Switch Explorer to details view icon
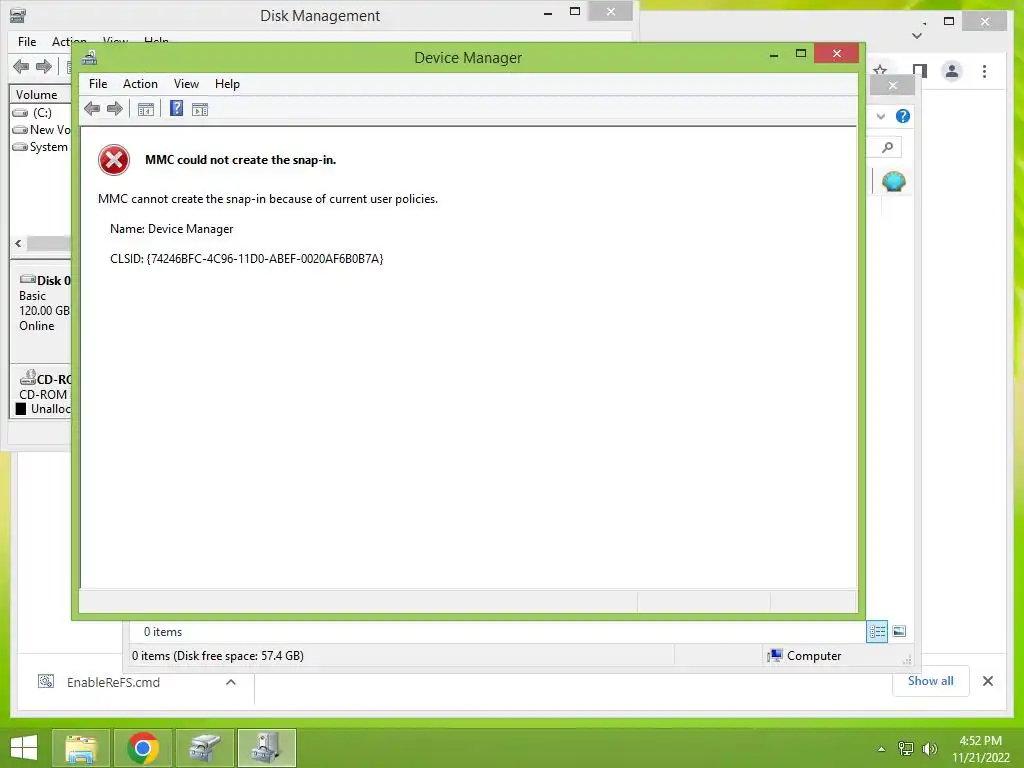This screenshot has width=1024, height=768. [x=877, y=632]
